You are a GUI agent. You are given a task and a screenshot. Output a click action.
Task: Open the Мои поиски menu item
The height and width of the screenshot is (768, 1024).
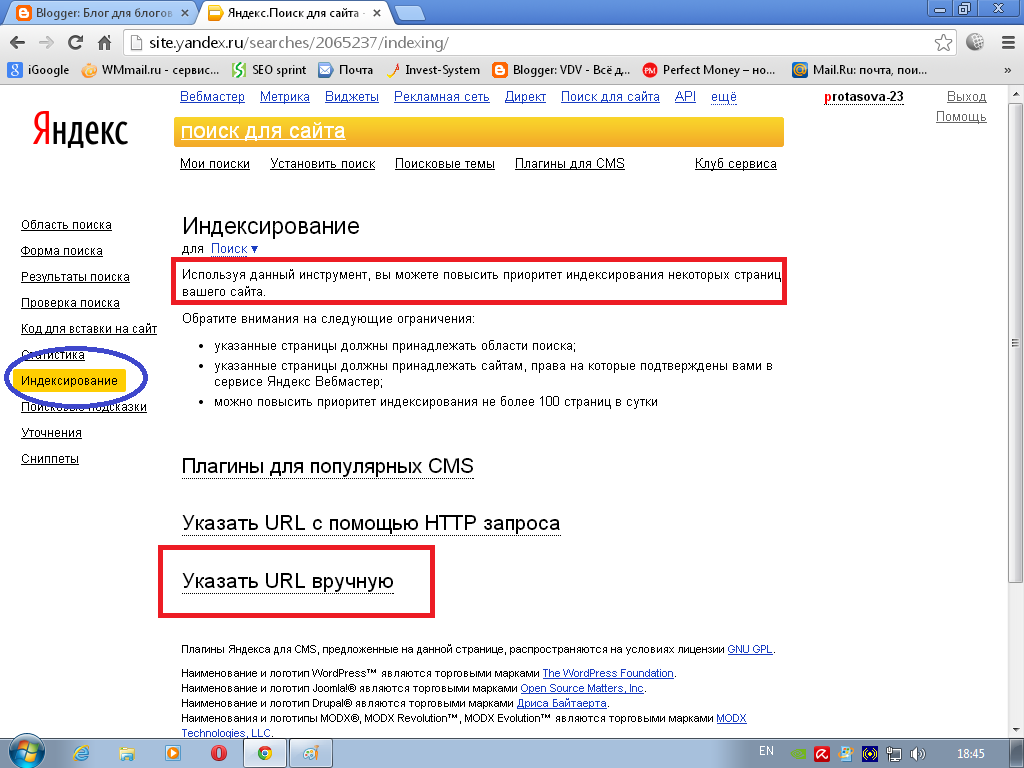click(x=215, y=164)
